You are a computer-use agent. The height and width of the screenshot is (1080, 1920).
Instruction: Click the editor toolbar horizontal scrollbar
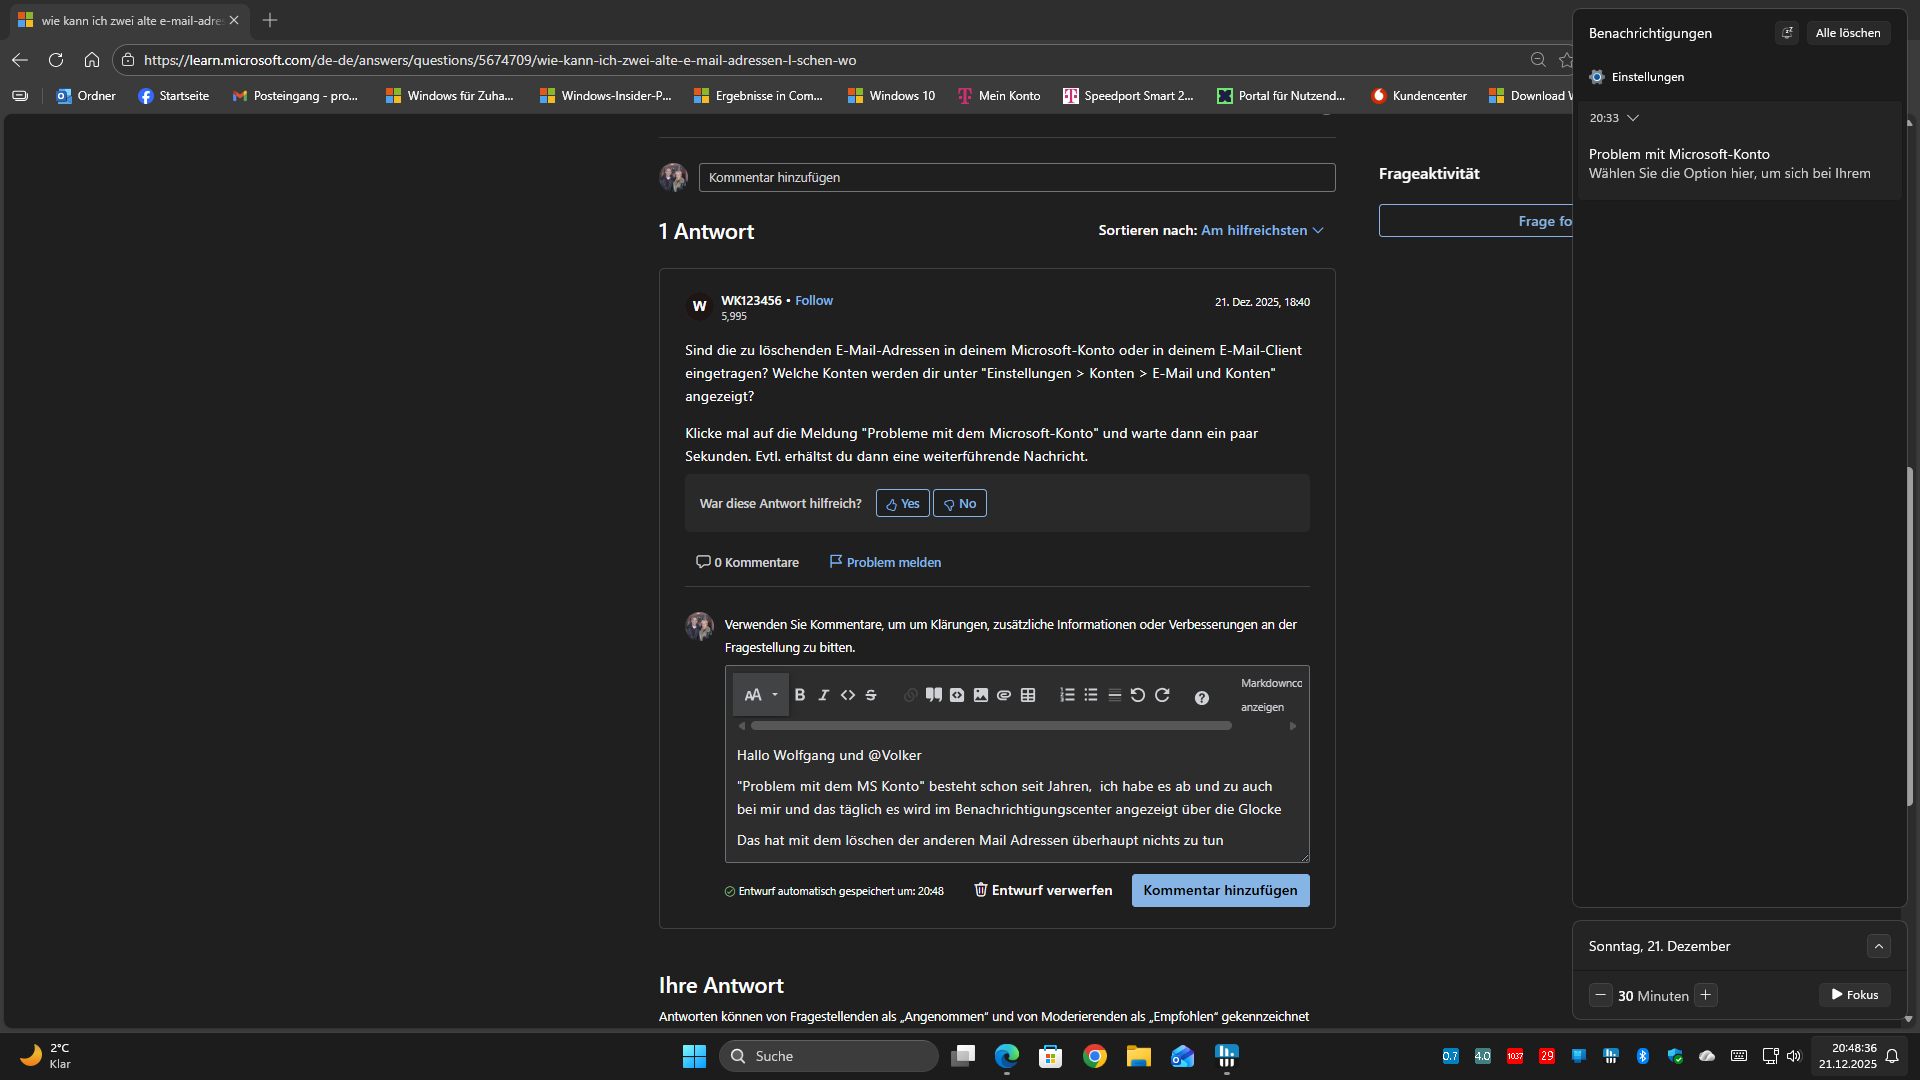click(x=991, y=726)
